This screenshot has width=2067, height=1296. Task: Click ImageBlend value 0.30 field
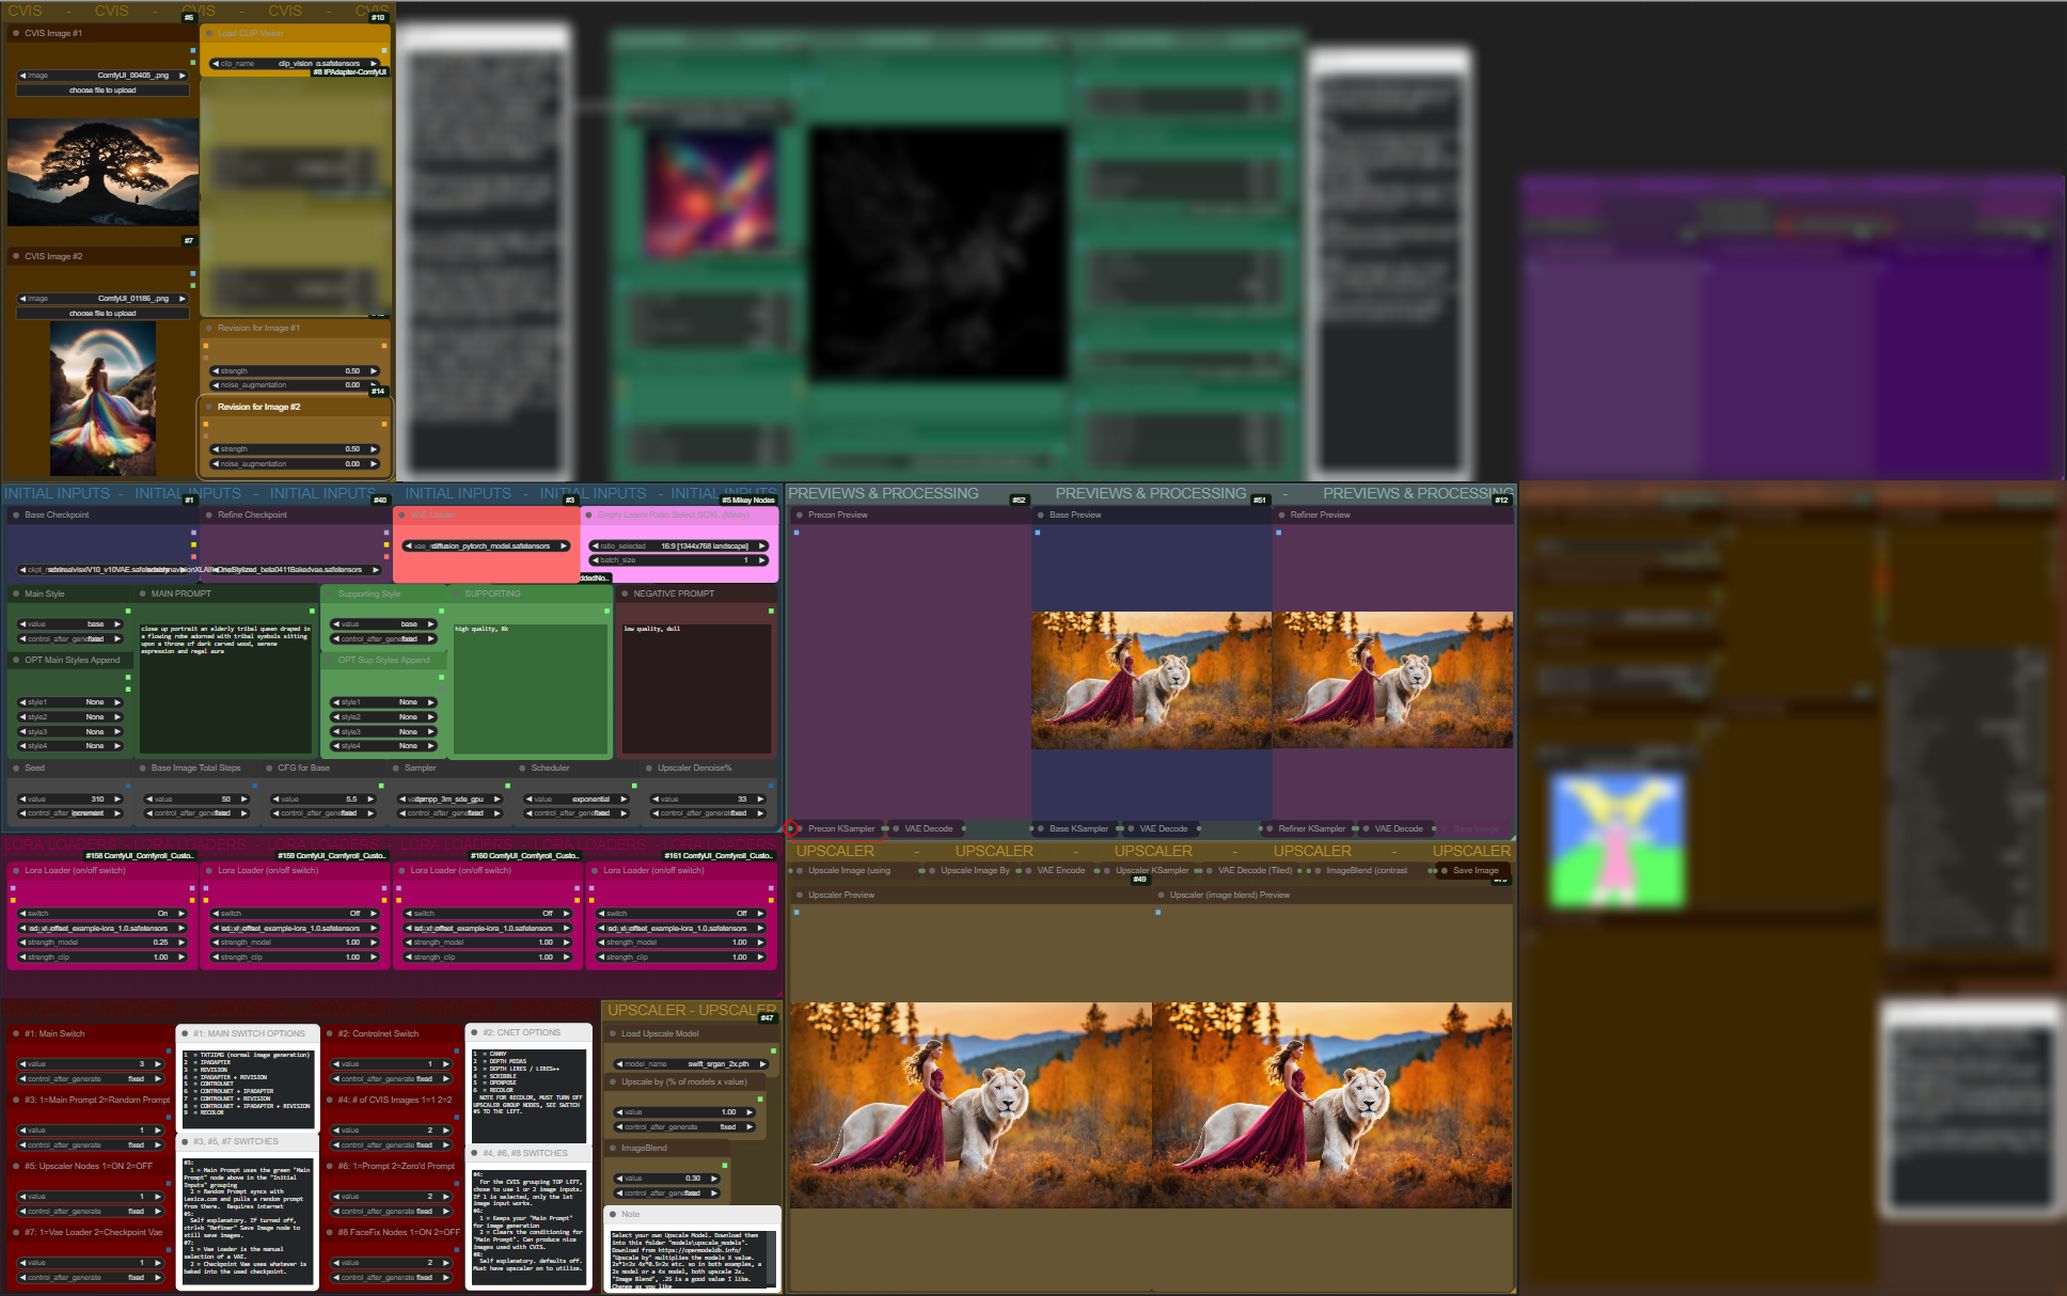665,1178
